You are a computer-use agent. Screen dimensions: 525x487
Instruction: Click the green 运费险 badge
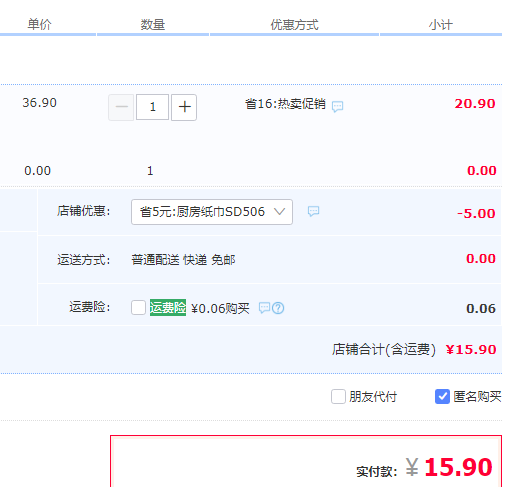168,307
